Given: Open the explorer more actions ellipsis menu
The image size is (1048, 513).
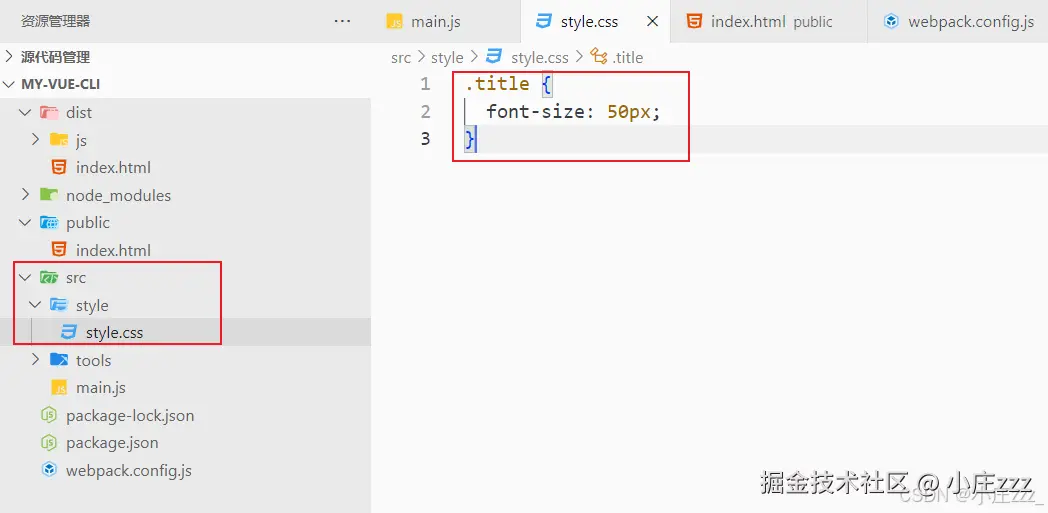Looking at the screenshot, I should click(x=342, y=21).
